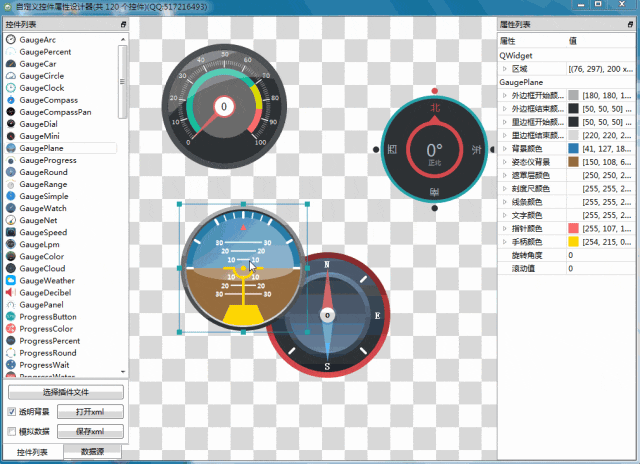Switch to the 数据源 tab
This screenshot has width=640, height=464.
(93, 451)
